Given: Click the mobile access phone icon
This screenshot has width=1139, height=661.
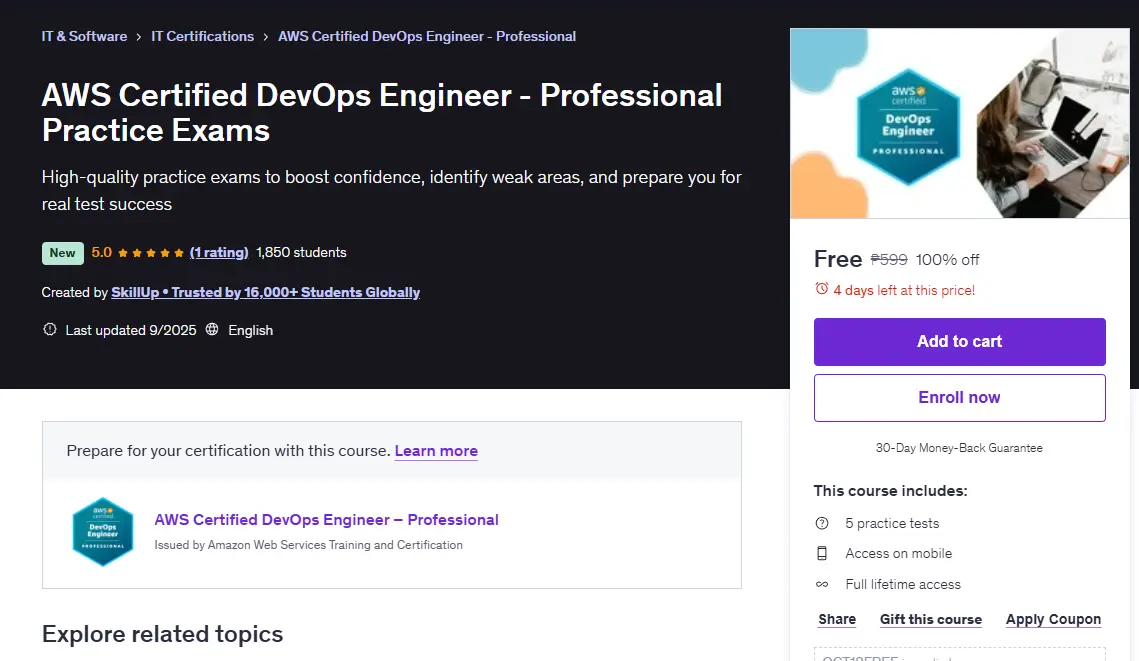Looking at the screenshot, I should coord(822,553).
